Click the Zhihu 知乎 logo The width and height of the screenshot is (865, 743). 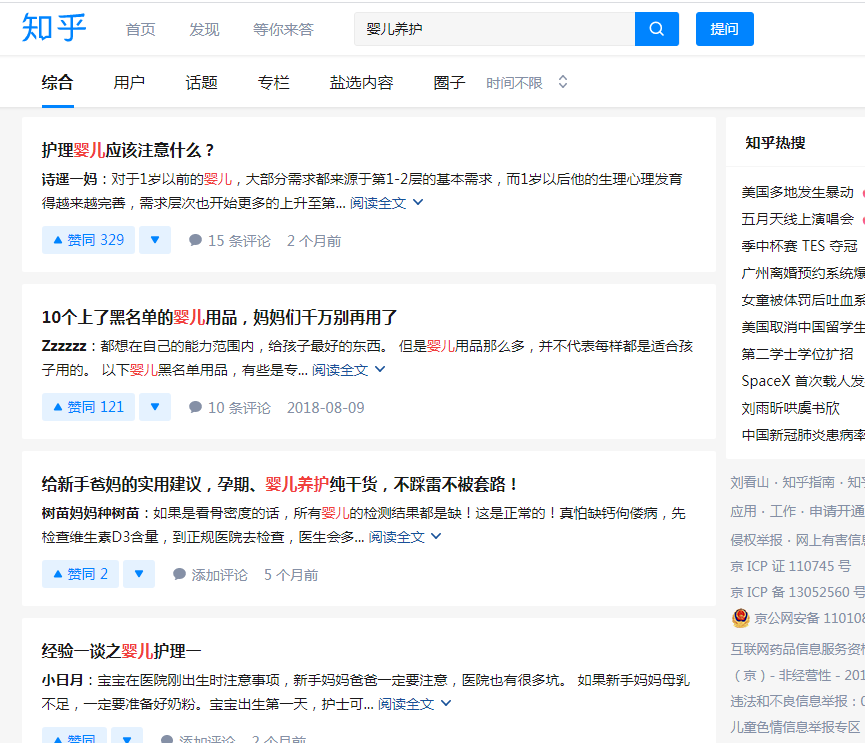54,28
